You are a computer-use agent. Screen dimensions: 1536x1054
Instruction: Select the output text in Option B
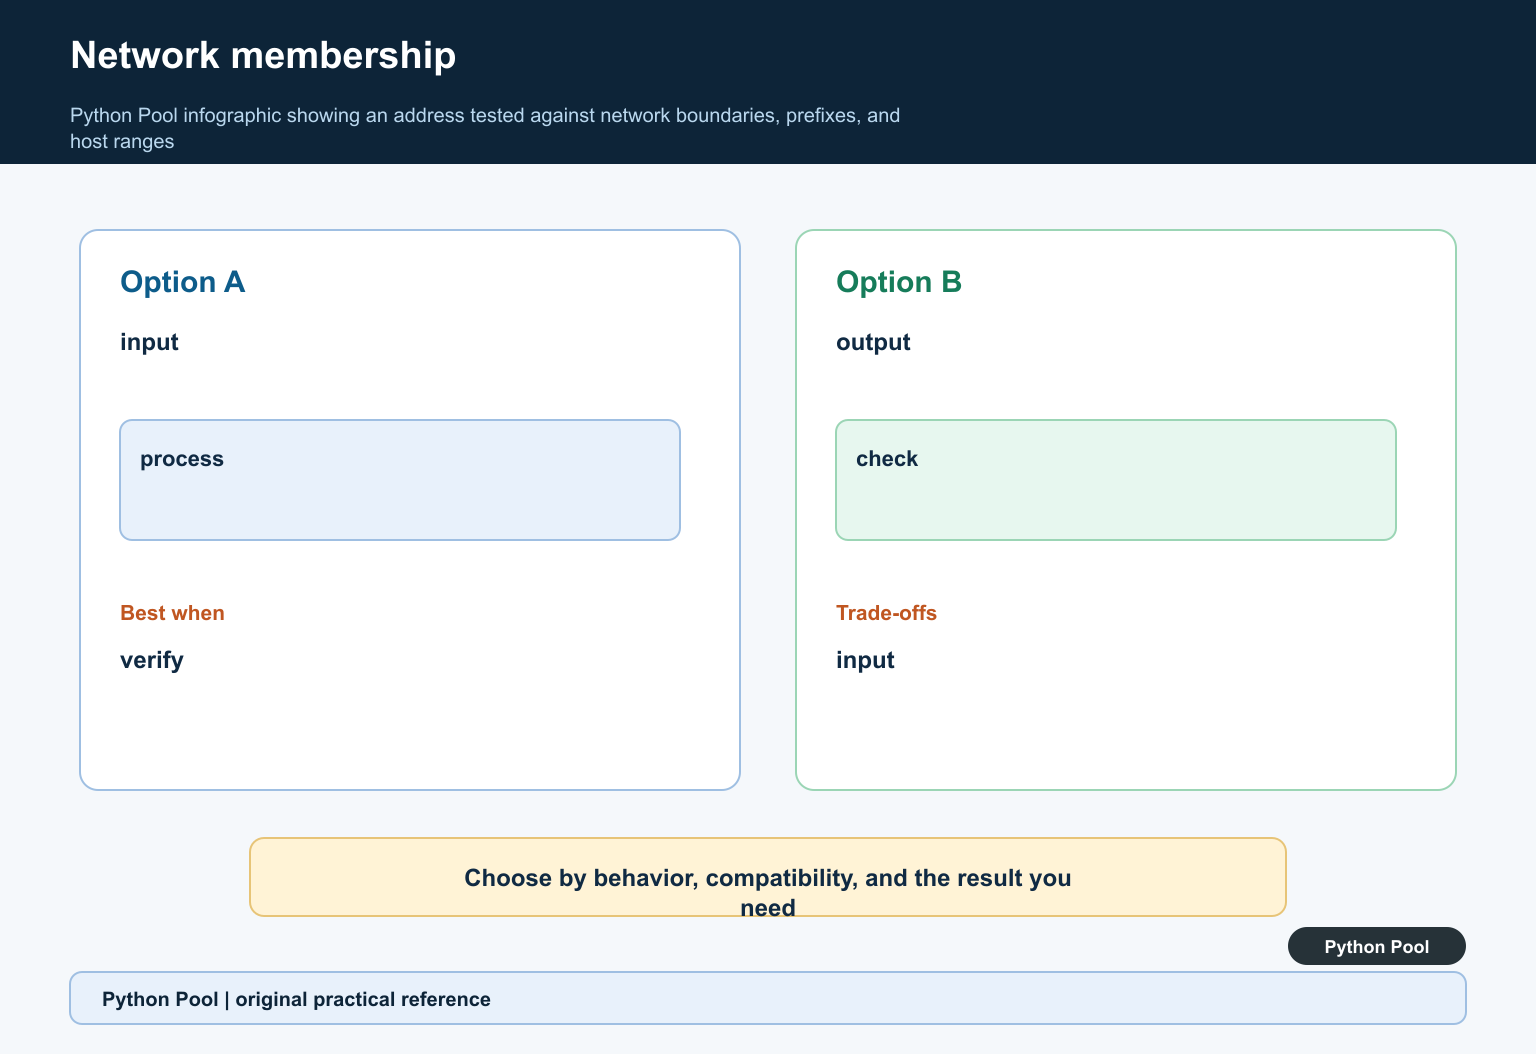tap(873, 342)
